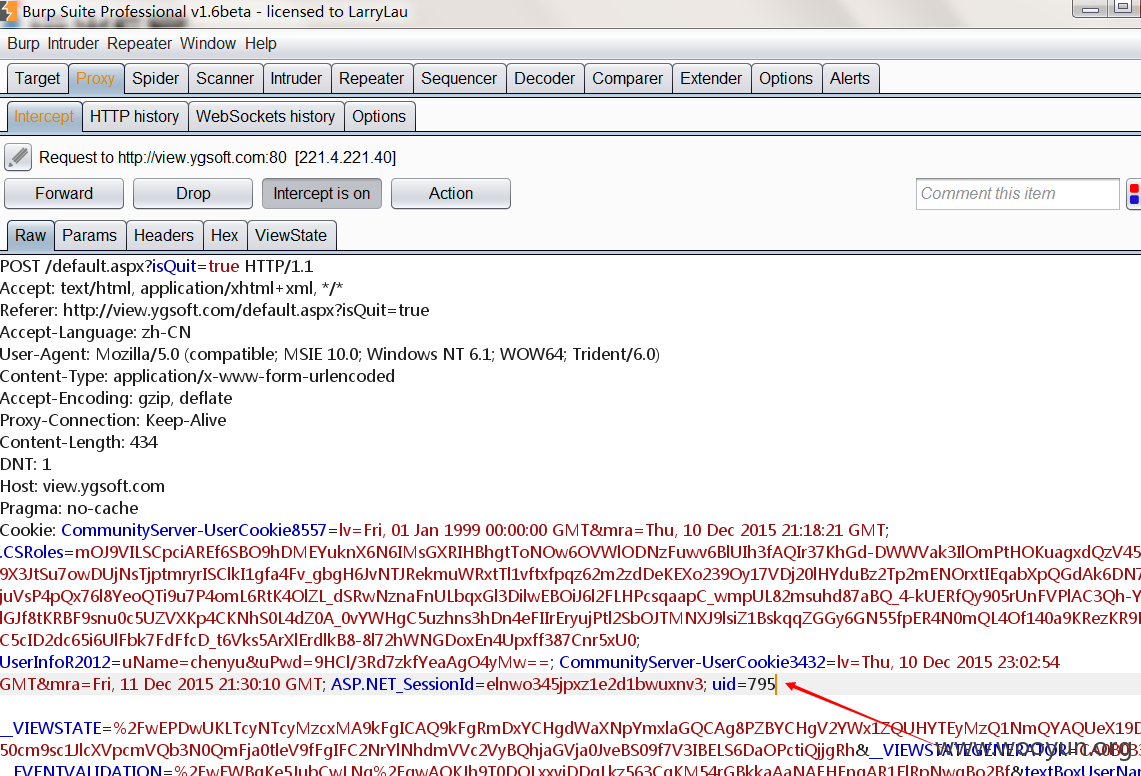Click the ASP.NET_SessionId cookie name
Screen dimensions: 1141x776
[x=402, y=684]
